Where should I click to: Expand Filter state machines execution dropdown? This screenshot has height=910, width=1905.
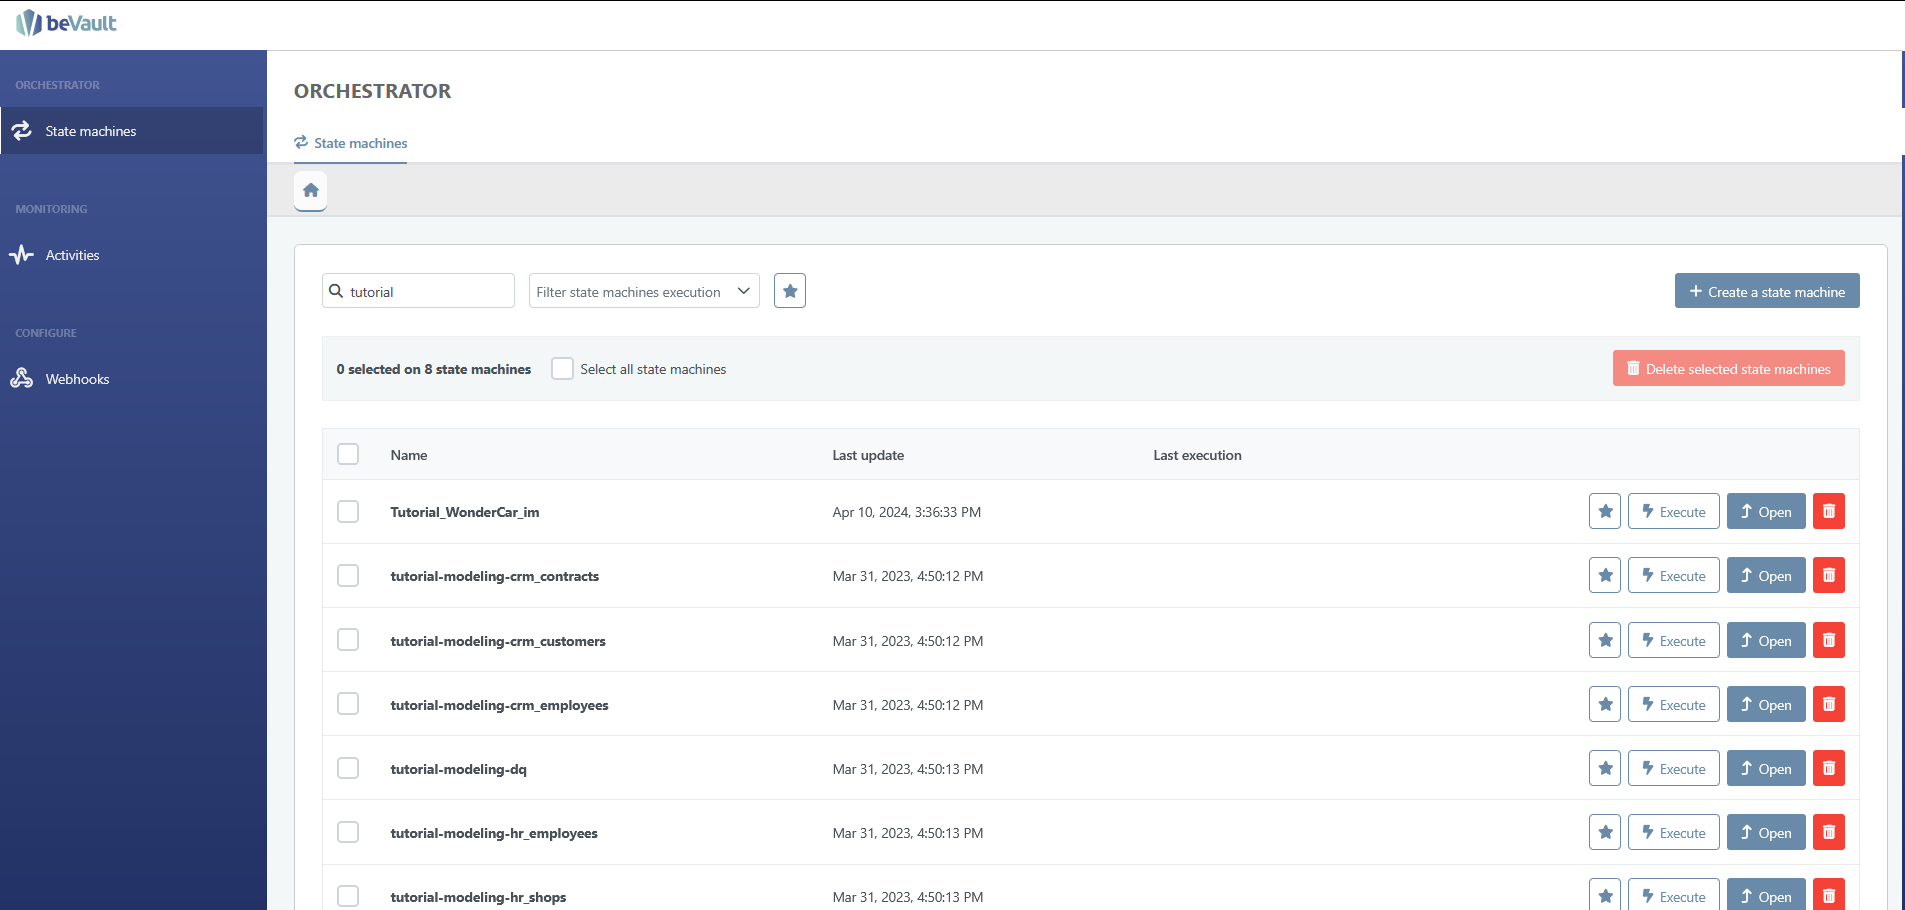(643, 291)
